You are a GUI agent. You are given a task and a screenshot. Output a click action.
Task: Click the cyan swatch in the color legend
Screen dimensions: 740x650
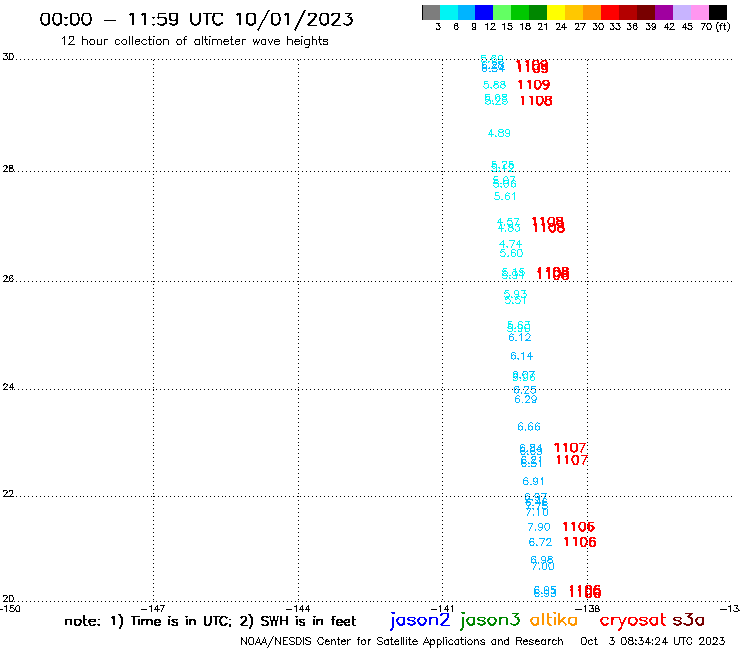[448, 12]
